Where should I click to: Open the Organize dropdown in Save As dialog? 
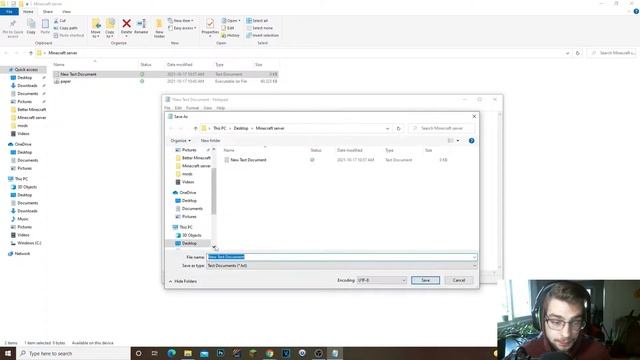[x=180, y=141]
